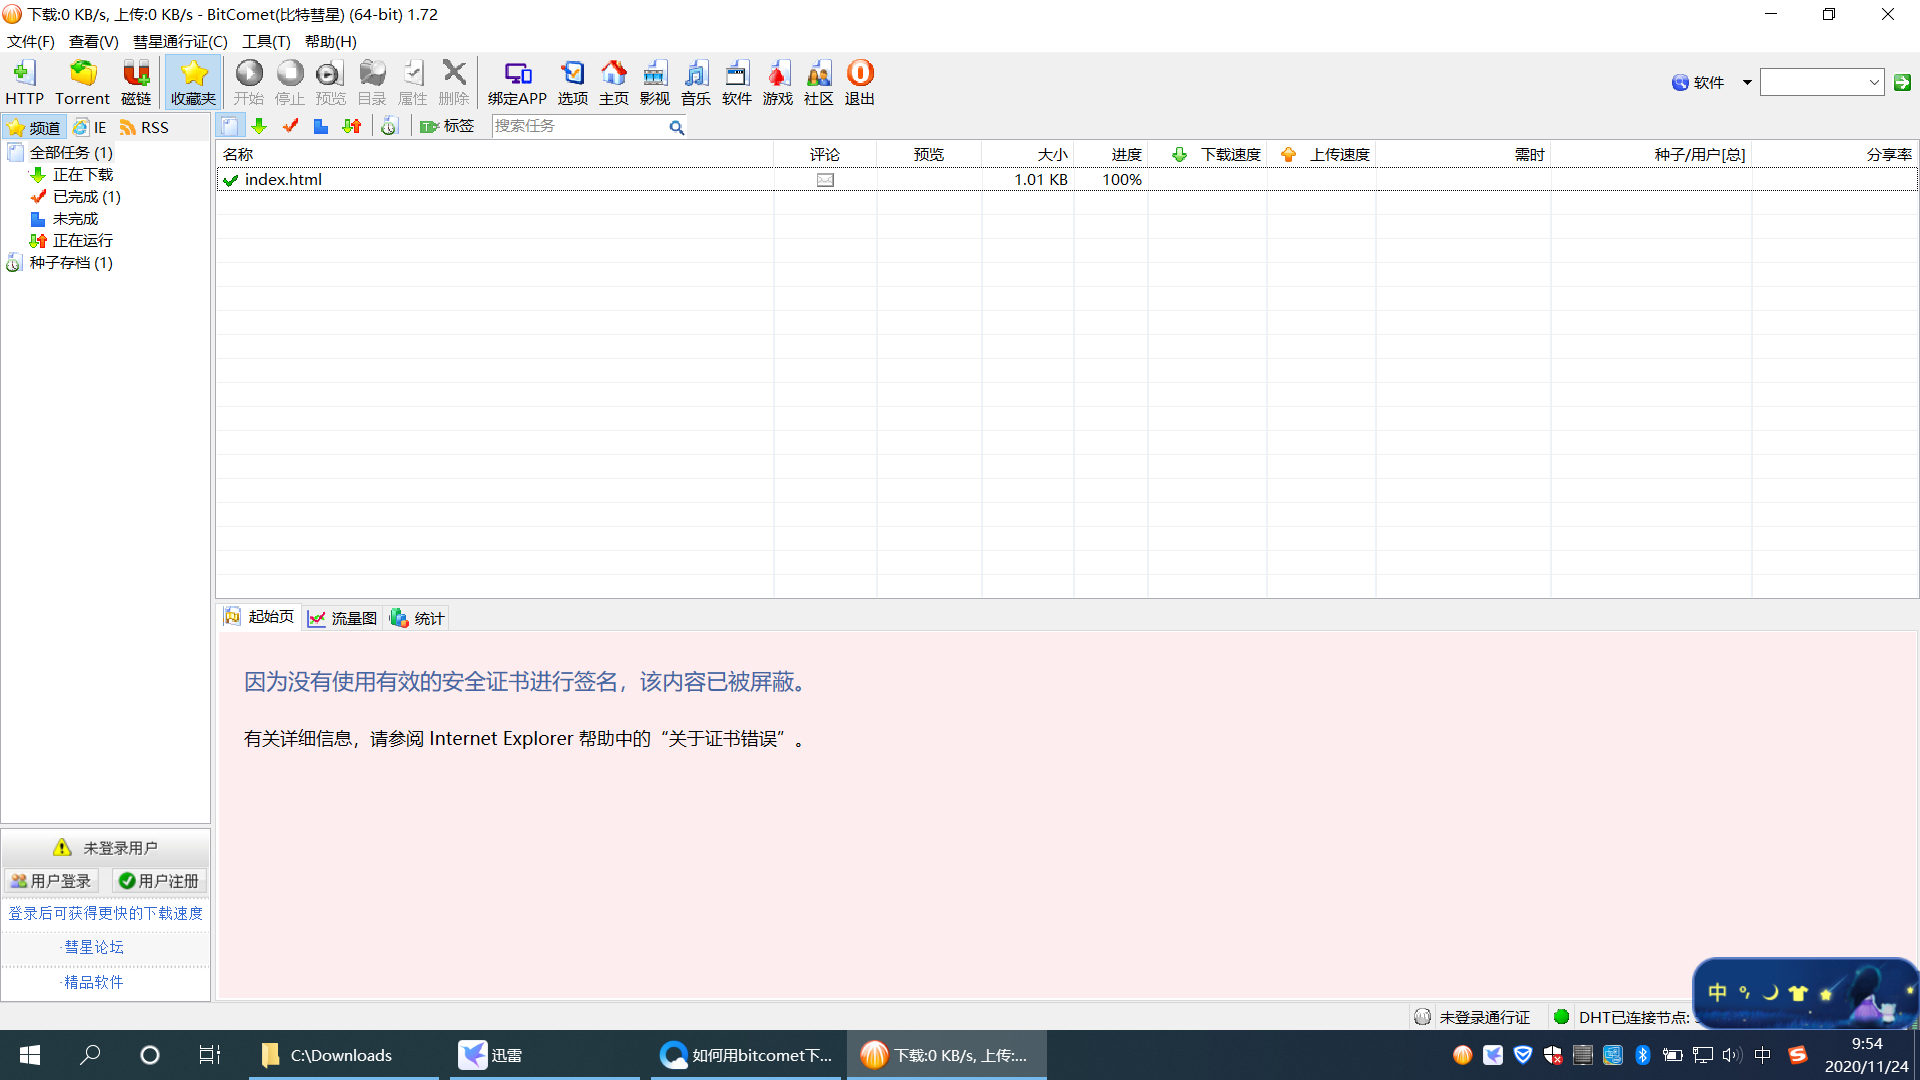Open the Help (帮助) menu
1920x1080 pixels.
click(330, 41)
